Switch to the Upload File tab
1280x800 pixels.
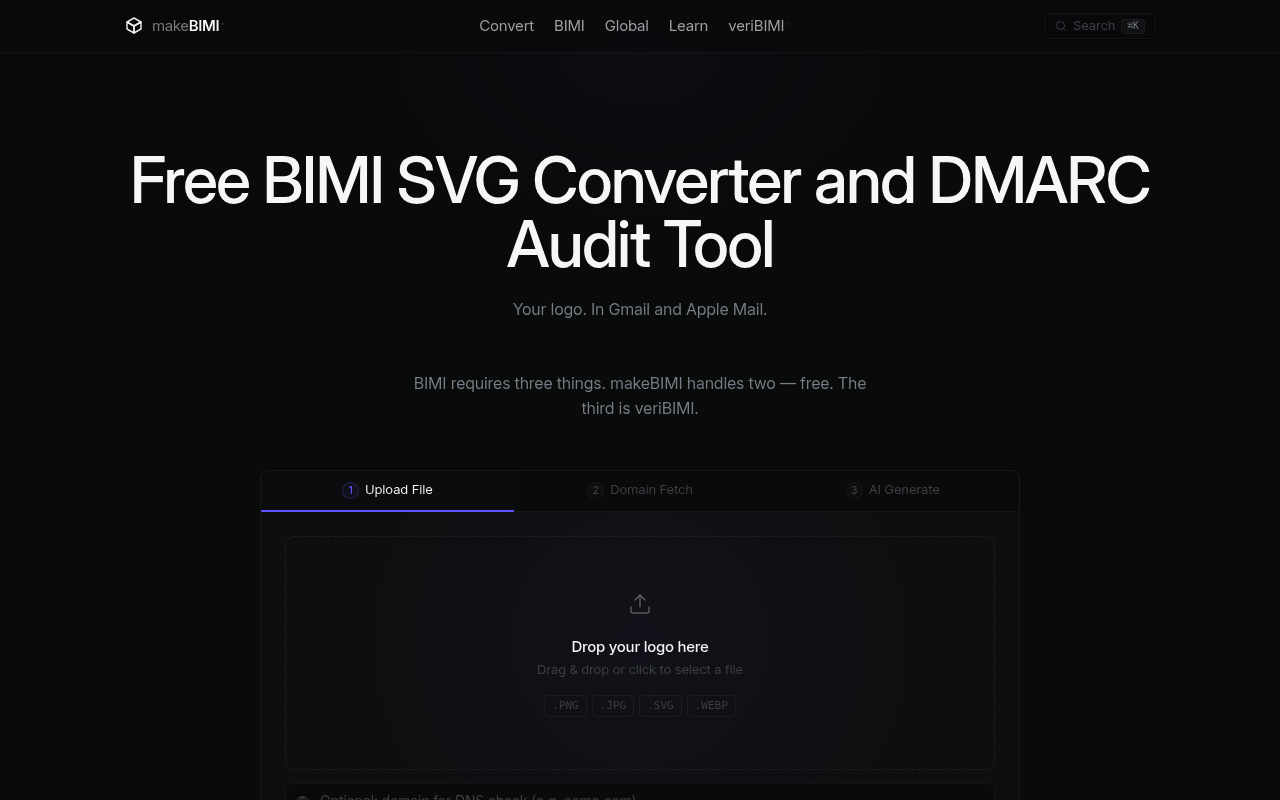point(387,491)
